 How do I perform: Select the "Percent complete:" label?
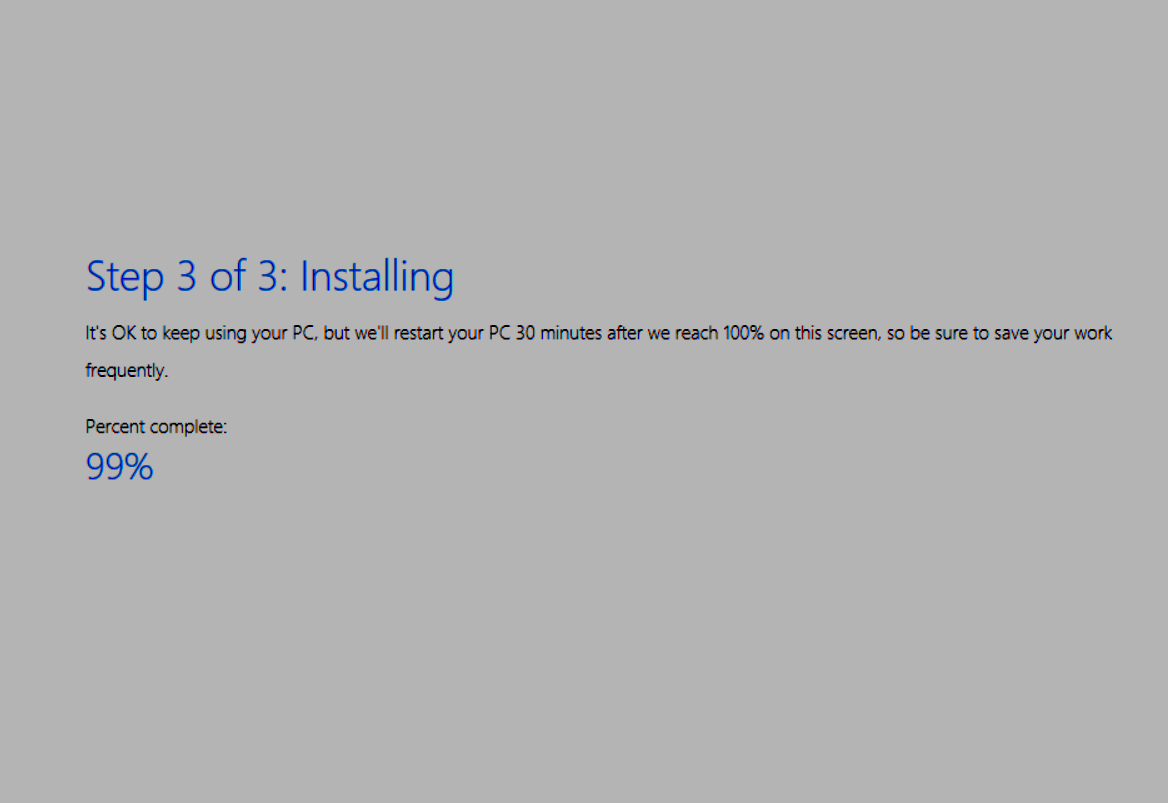click(156, 427)
